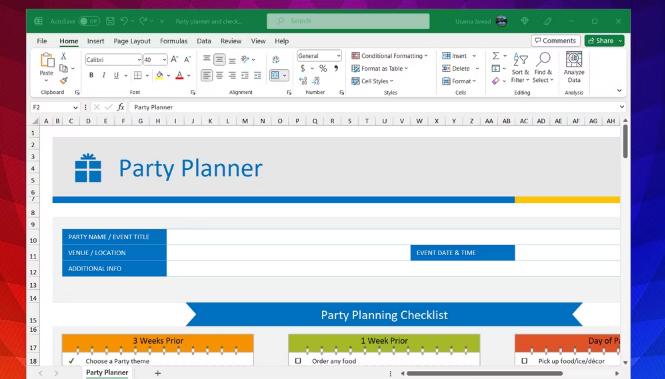Toggle Middle Align
The image size is (665, 379).
pyautogui.click(x=219, y=59)
